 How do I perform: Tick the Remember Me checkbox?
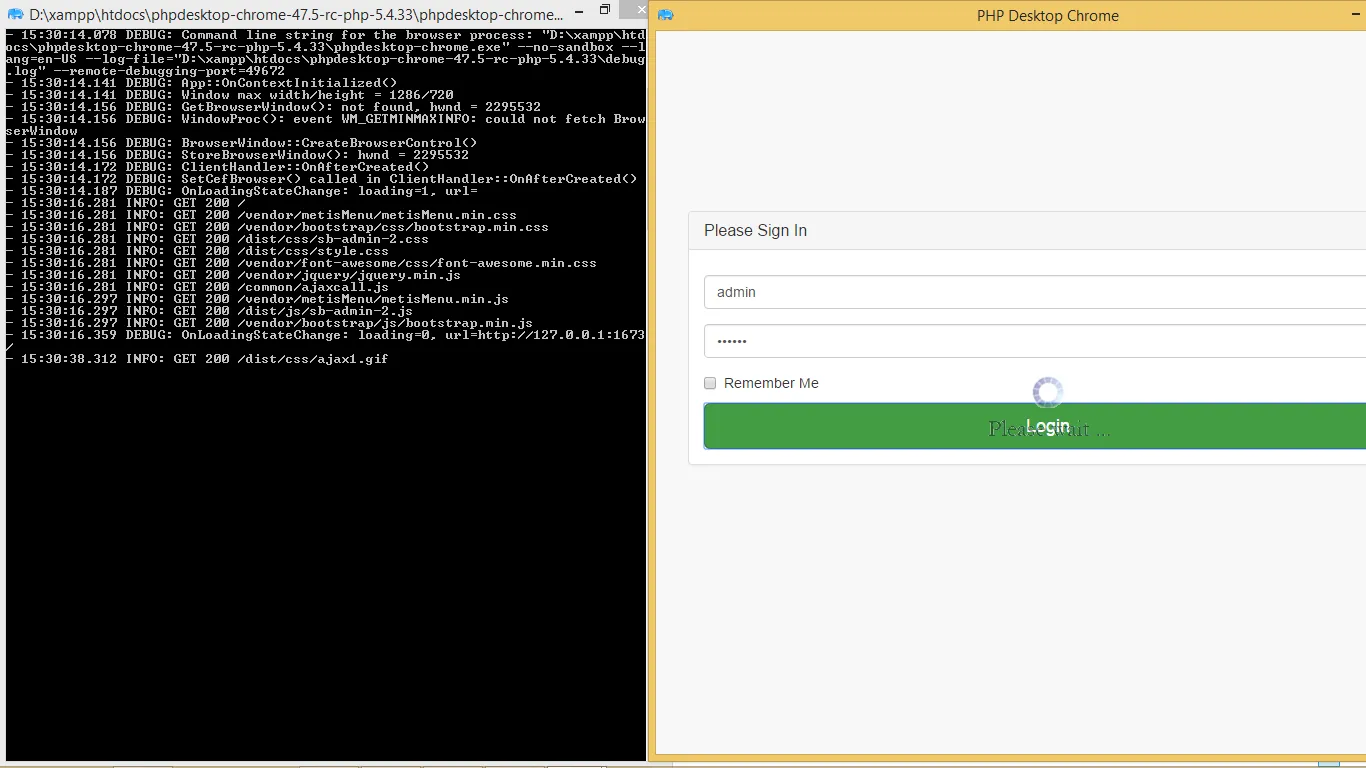point(710,383)
